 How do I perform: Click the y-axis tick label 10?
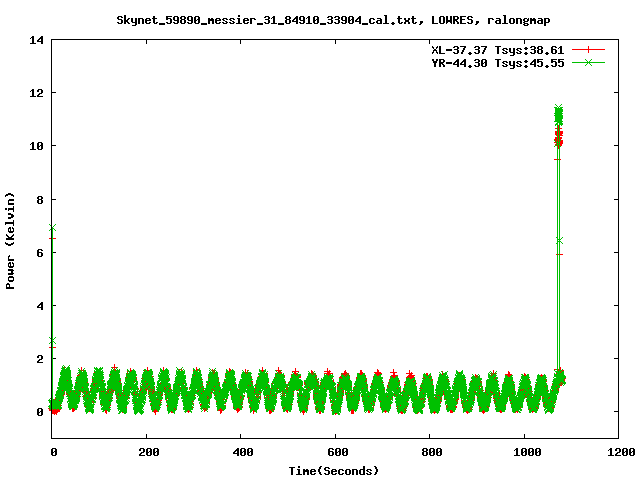click(36, 146)
